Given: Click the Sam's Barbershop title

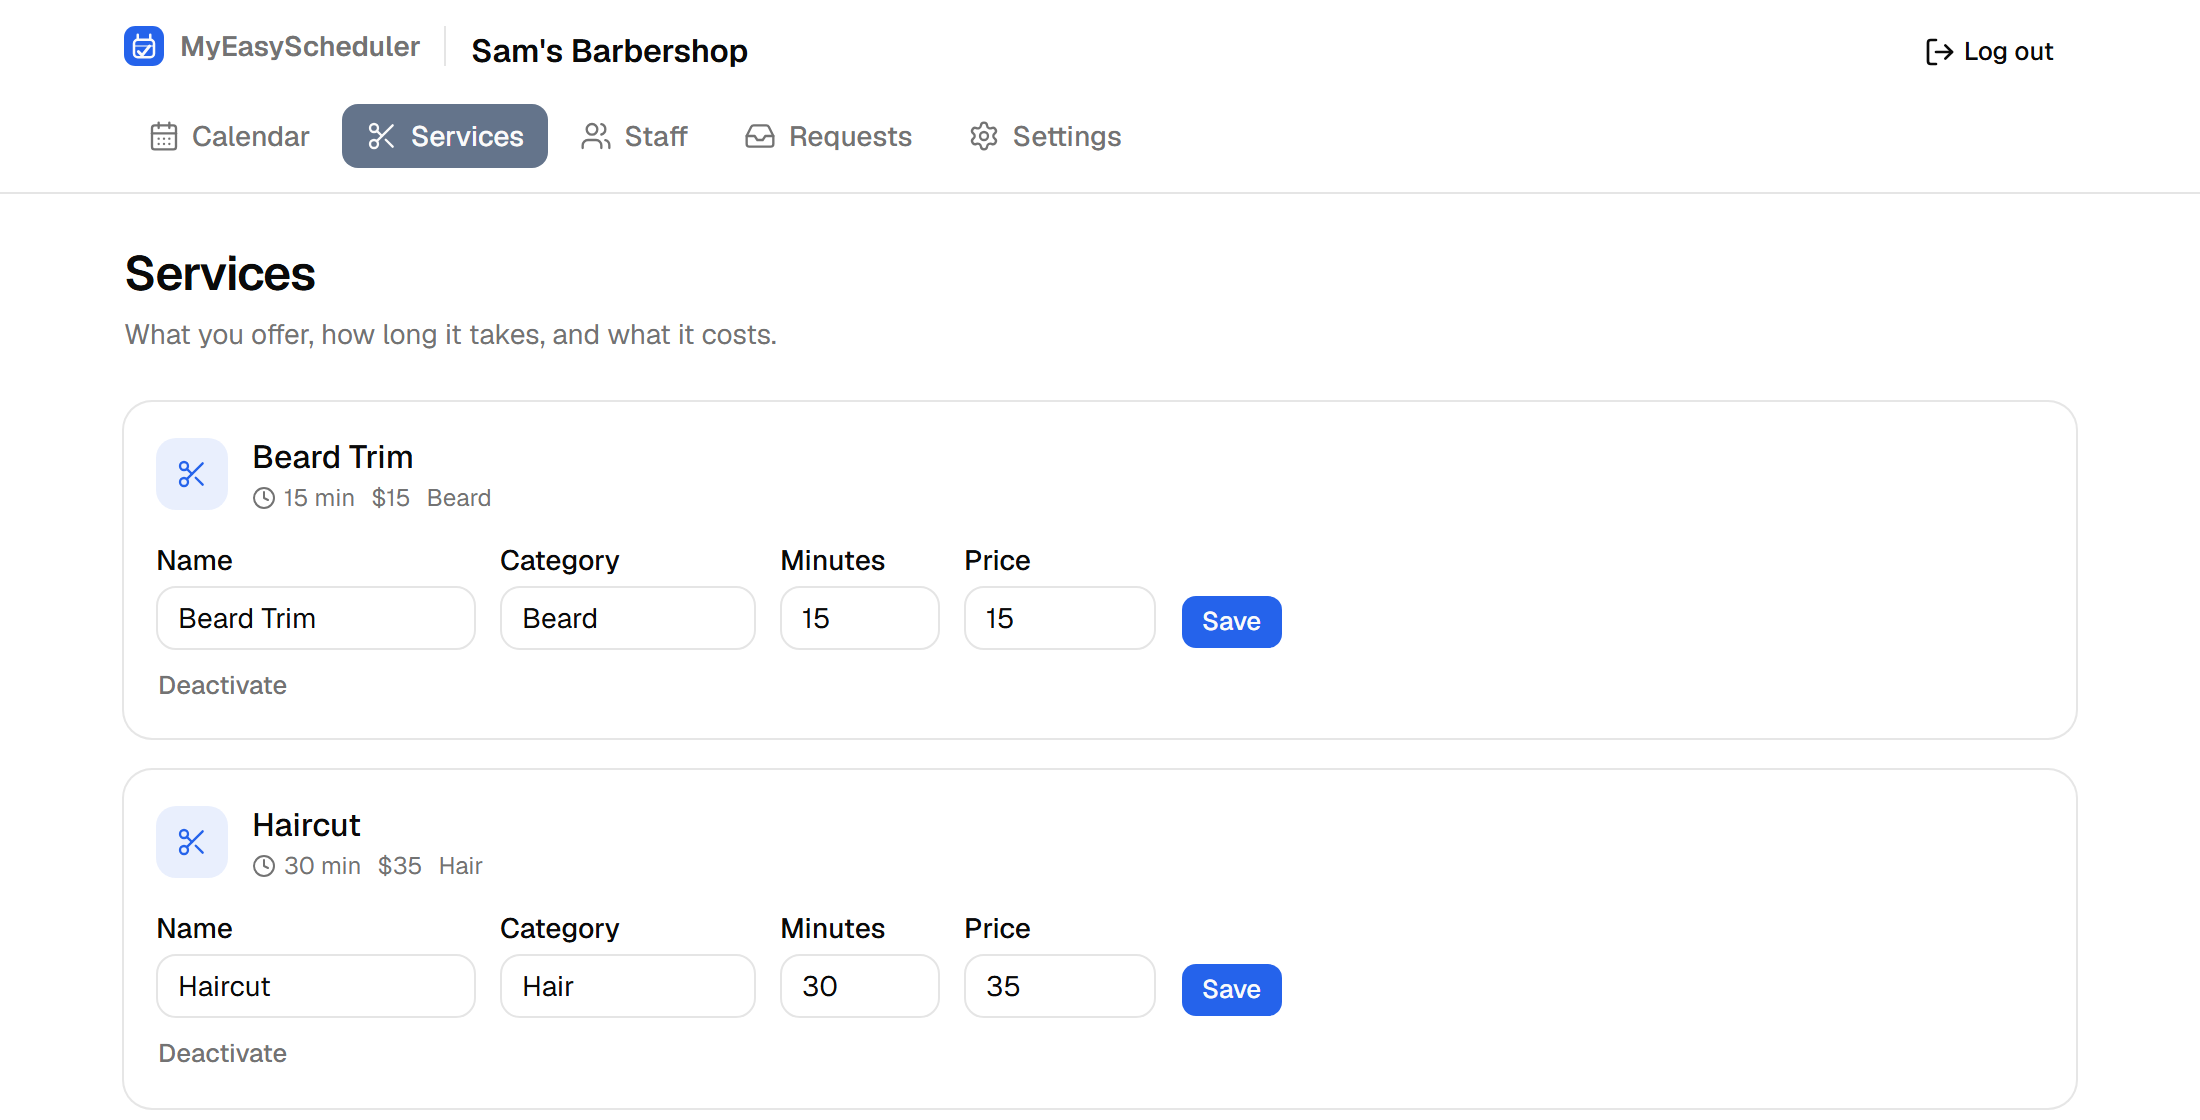Looking at the screenshot, I should (x=610, y=51).
